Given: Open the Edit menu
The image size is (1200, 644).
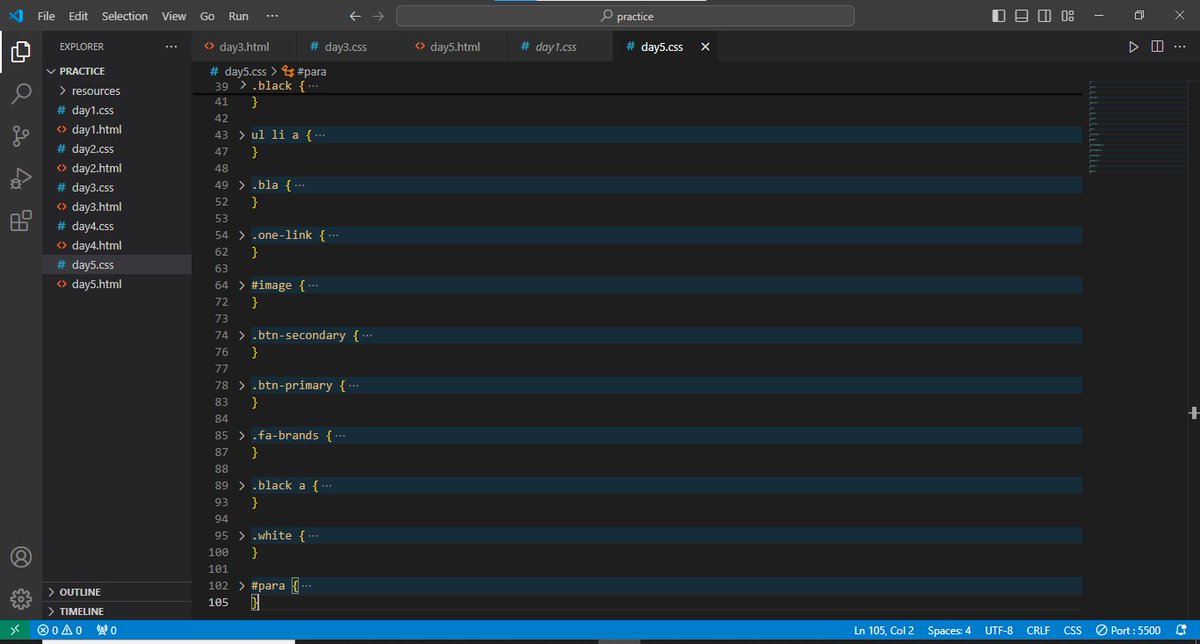Looking at the screenshot, I should click(79, 16).
